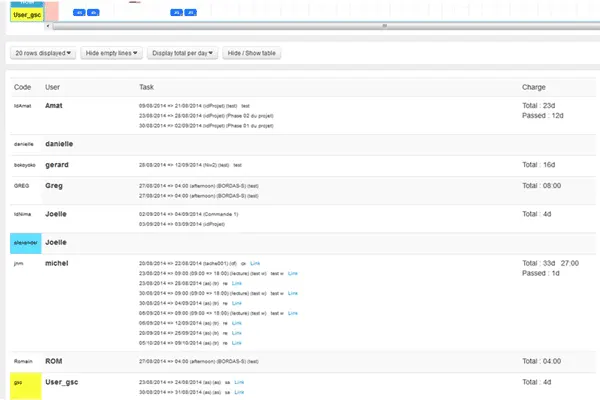The width and height of the screenshot is (600, 400).
Task: Select the last blue marker in the User_gsc timeline
Action: coord(191,13)
